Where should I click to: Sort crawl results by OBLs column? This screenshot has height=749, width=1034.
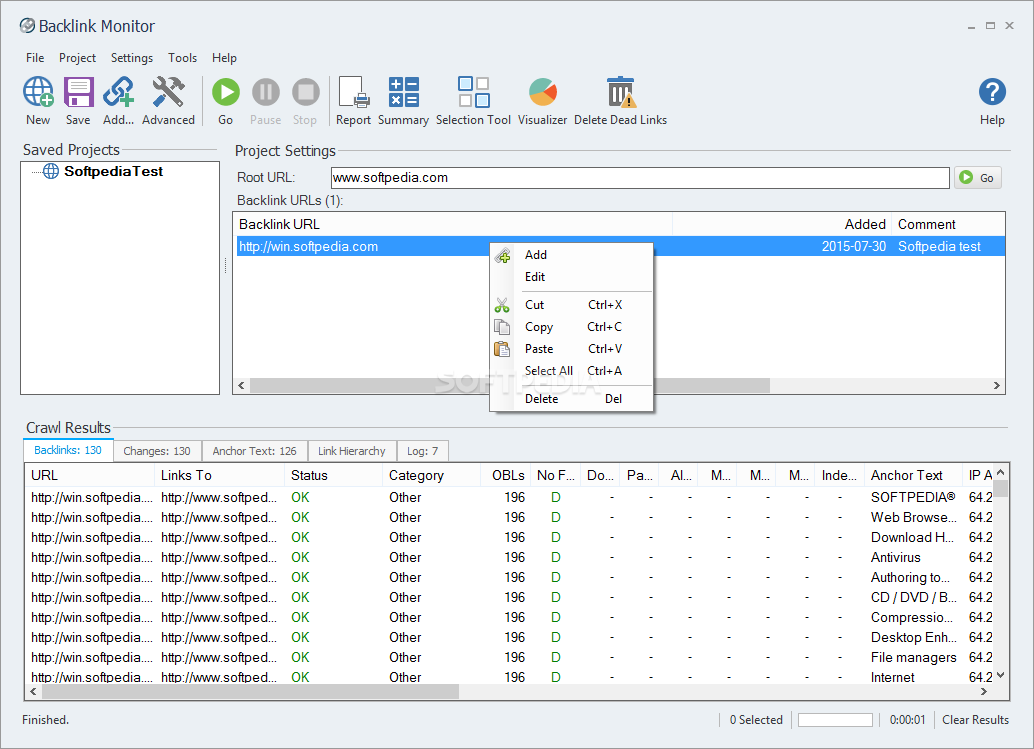click(505, 475)
